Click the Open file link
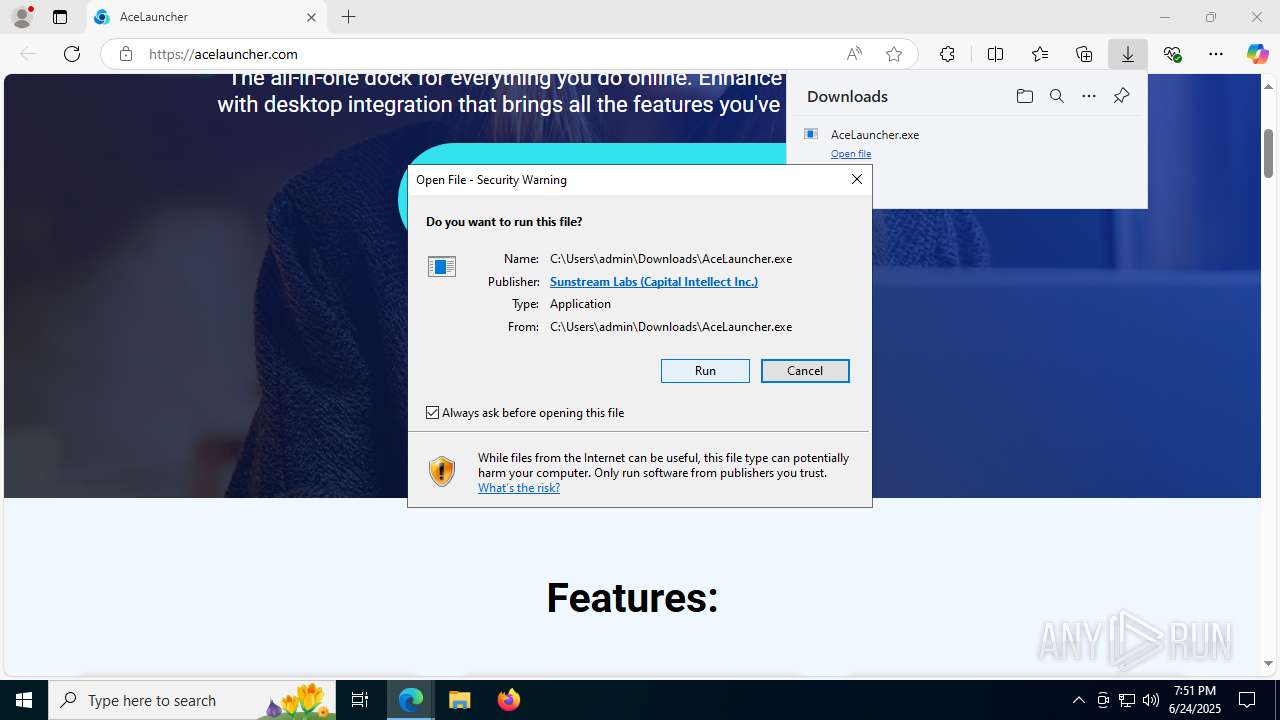The width and height of the screenshot is (1280, 720). [x=851, y=154]
